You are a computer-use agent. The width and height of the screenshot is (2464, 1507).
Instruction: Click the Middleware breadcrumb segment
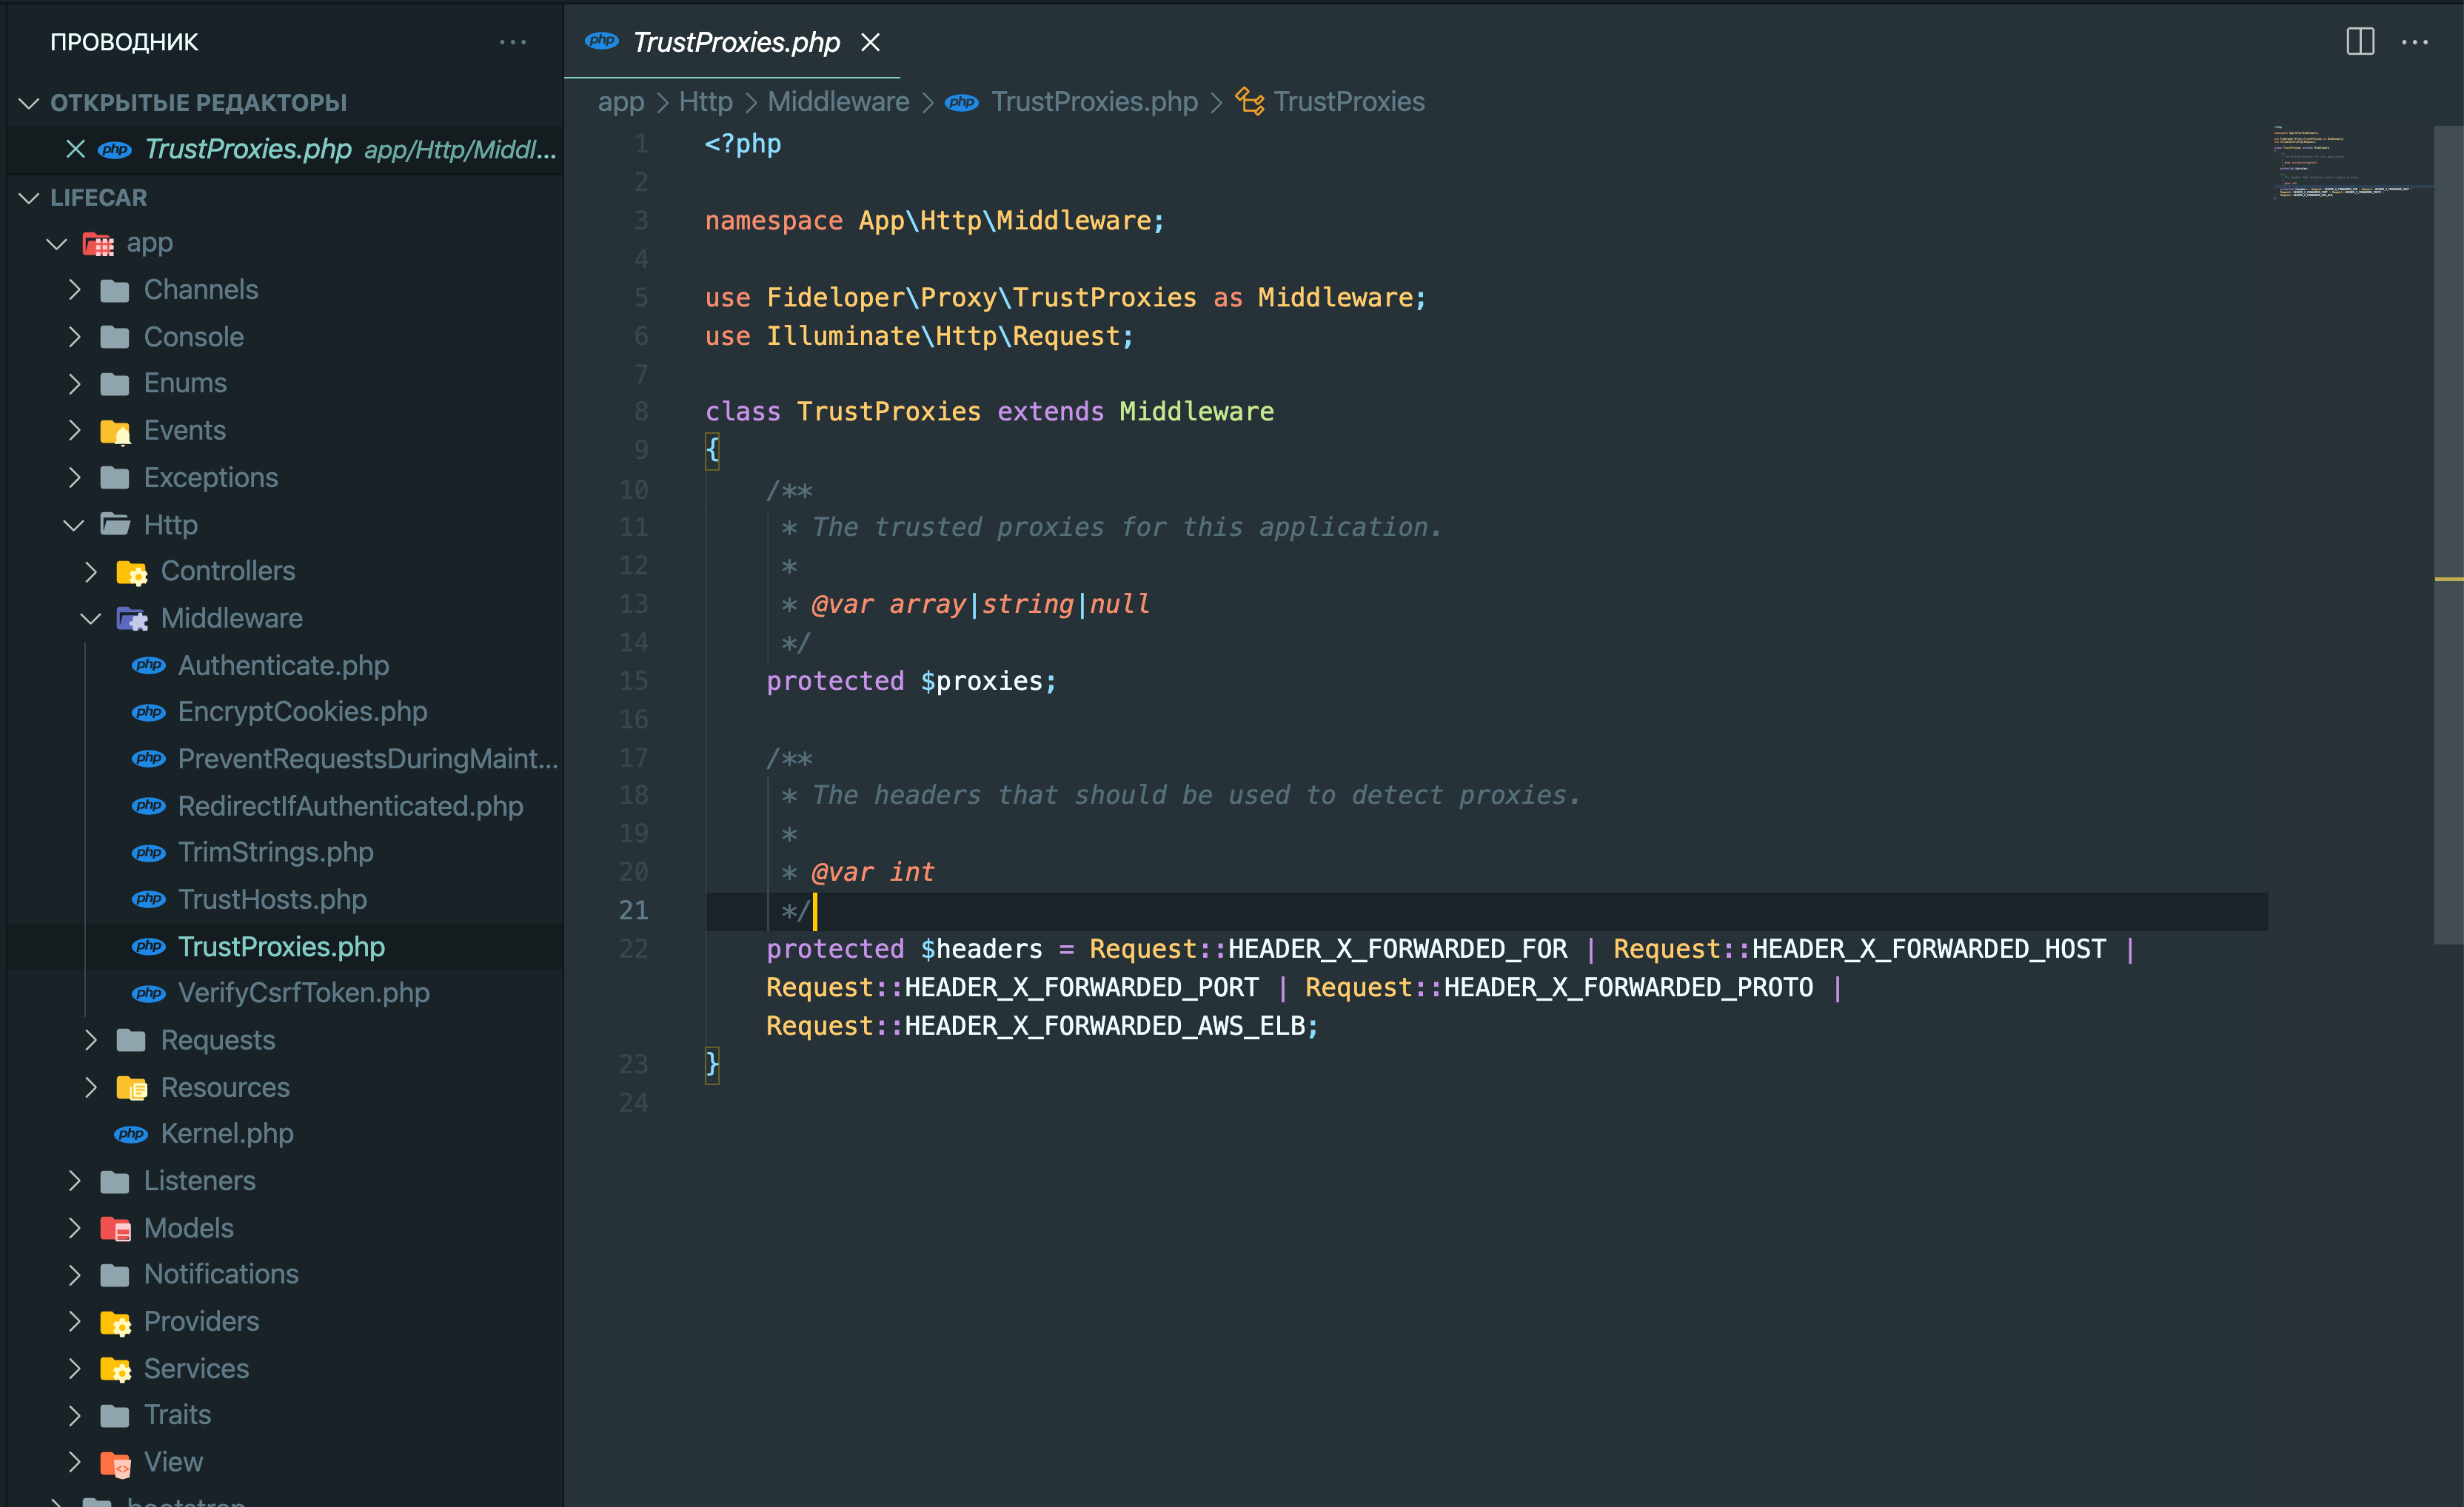(x=838, y=102)
